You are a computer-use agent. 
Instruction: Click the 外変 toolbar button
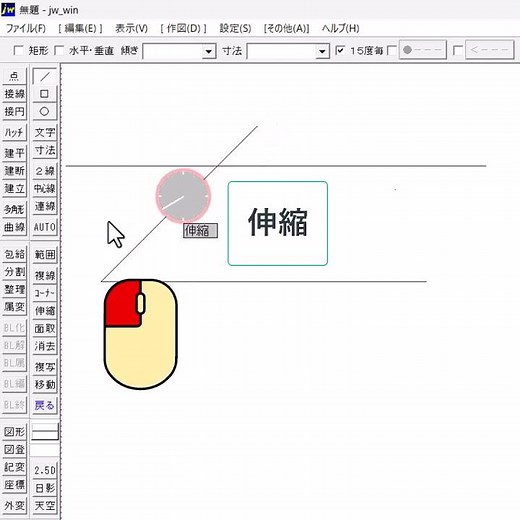[x=14, y=506]
